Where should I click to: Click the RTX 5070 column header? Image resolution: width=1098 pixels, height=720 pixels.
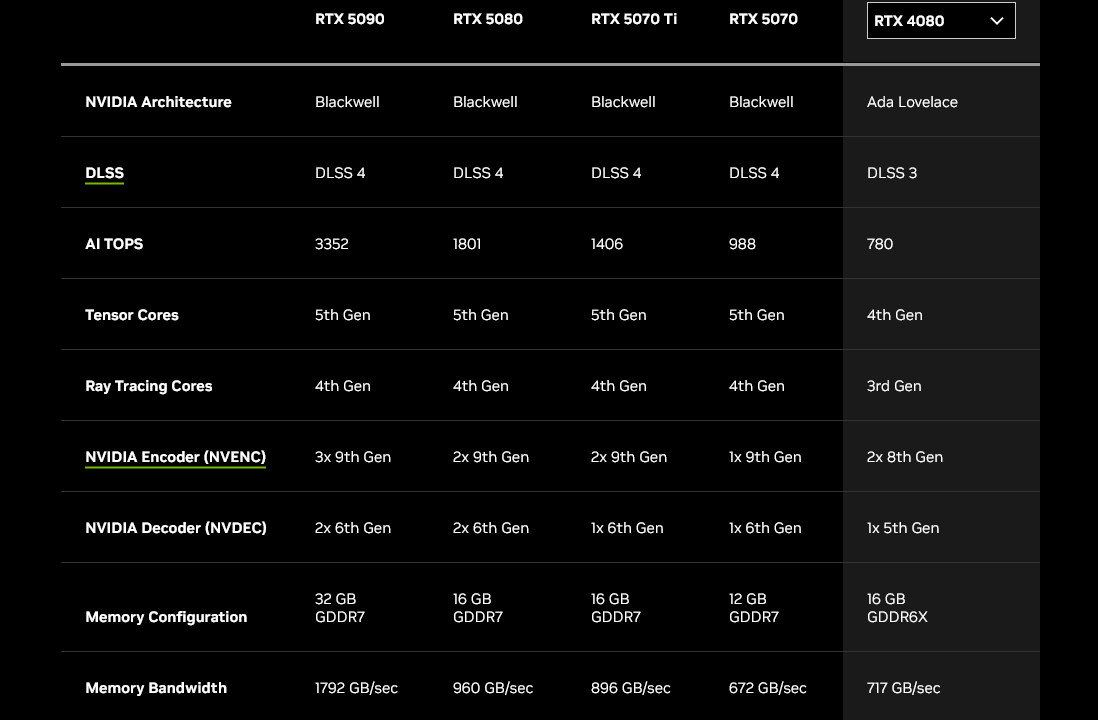pyautogui.click(x=763, y=19)
